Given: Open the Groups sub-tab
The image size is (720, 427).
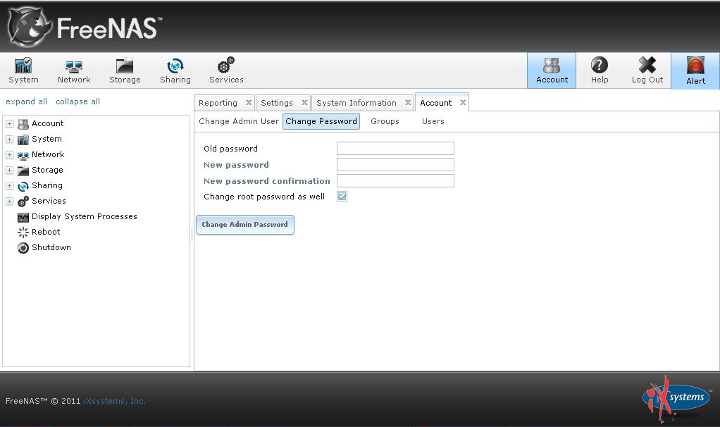Looking at the screenshot, I should point(385,121).
